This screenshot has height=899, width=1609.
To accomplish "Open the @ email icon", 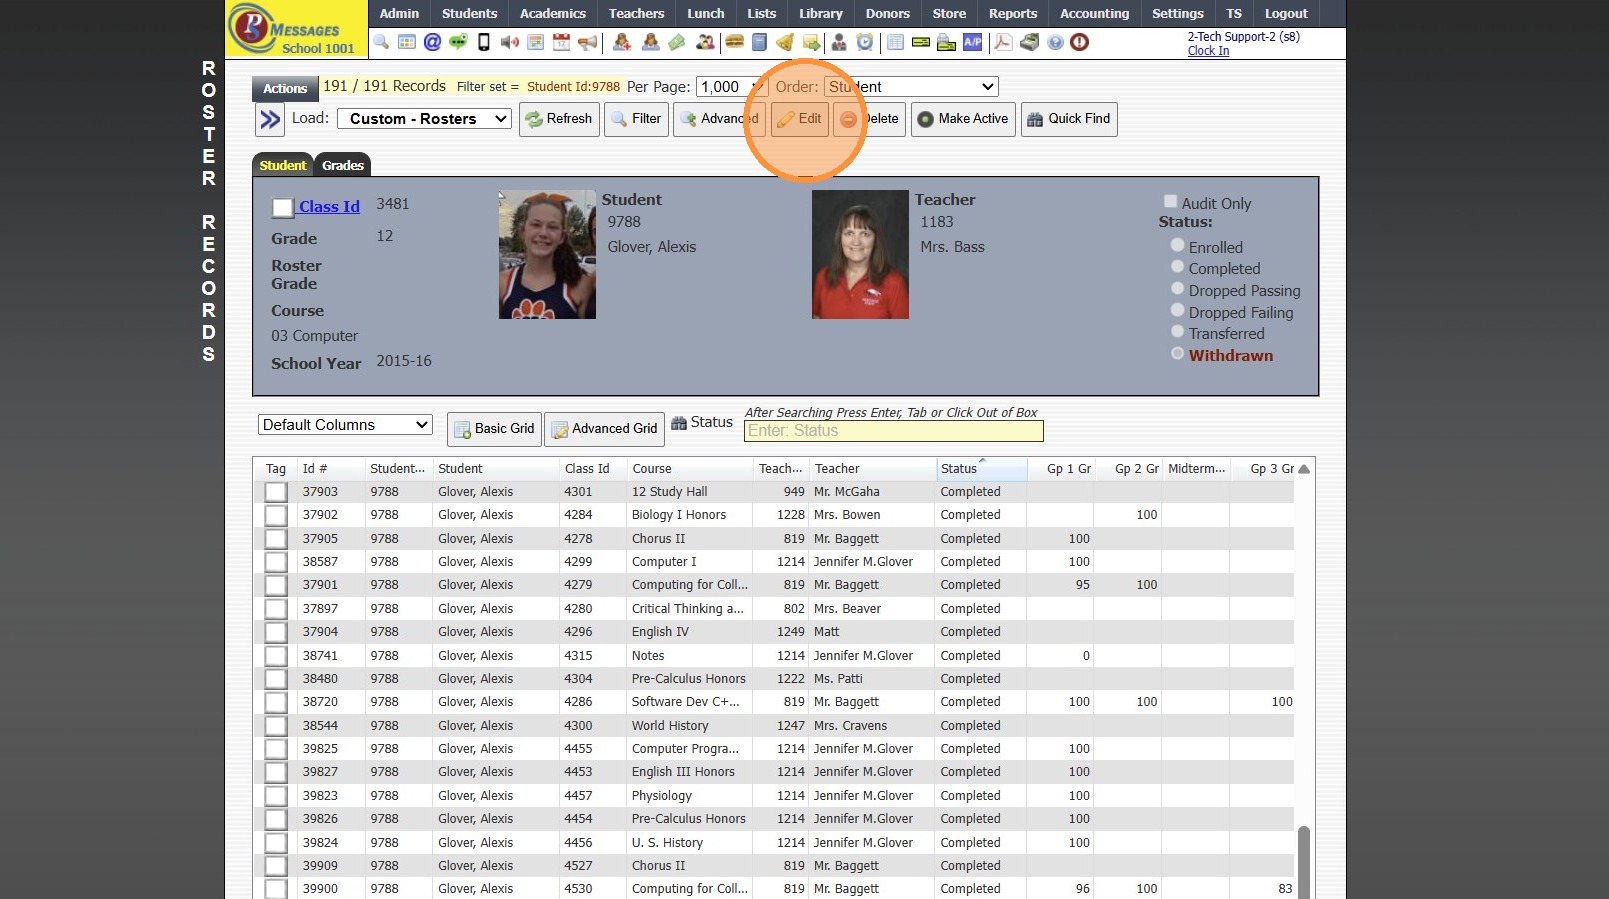I will pyautogui.click(x=432, y=42).
